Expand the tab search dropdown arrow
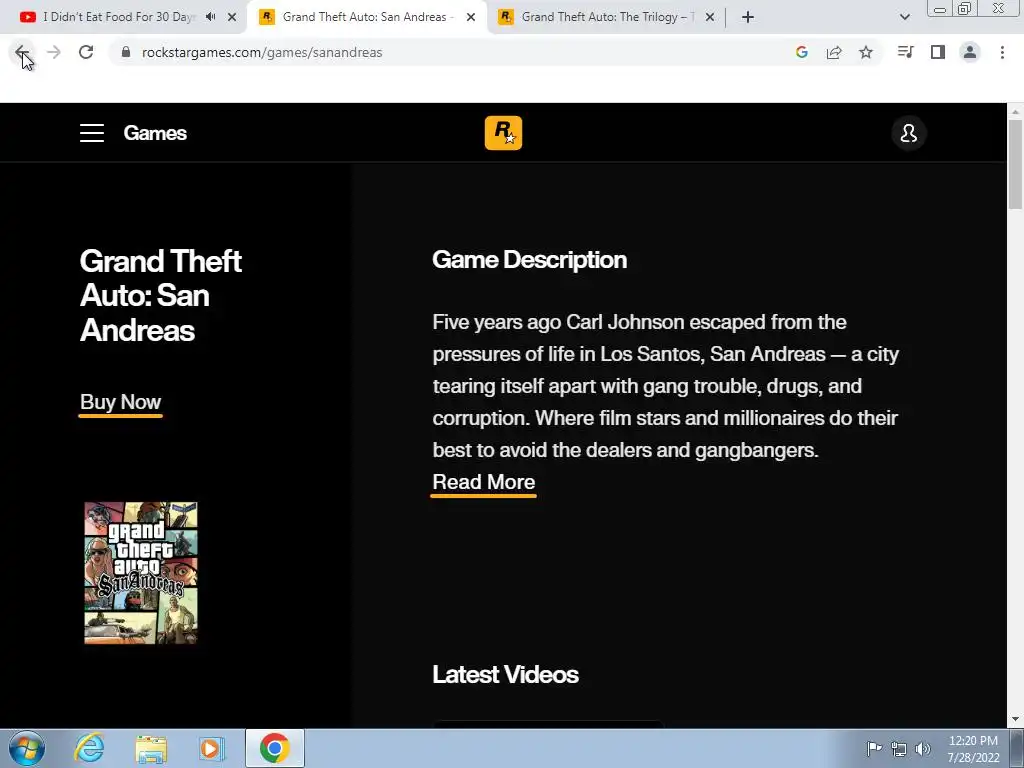The width and height of the screenshot is (1024, 768). [x=904, y=17]
